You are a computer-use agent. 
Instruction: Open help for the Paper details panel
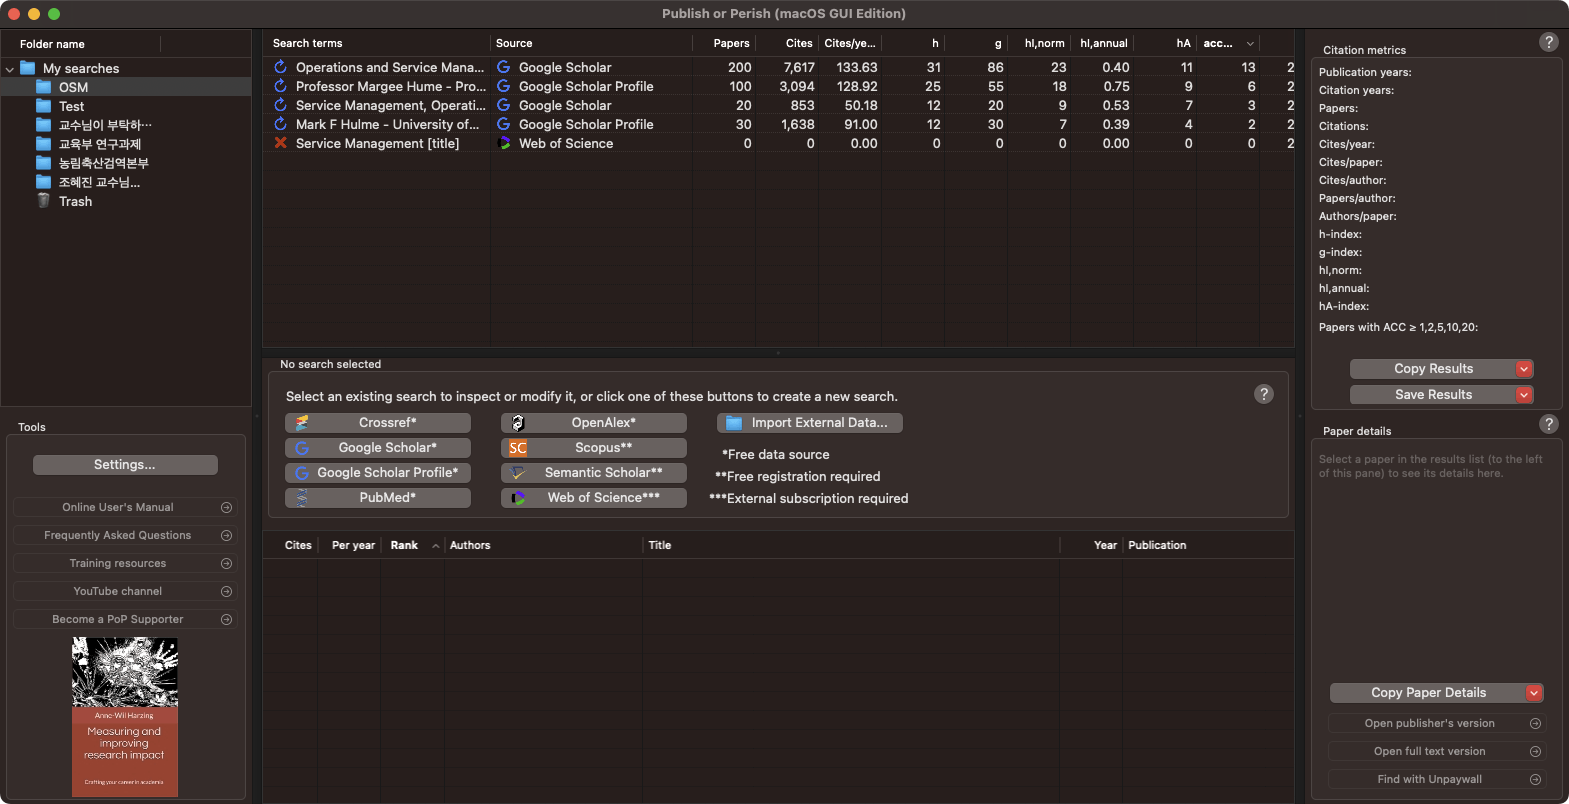click(x=1549, y=424)
